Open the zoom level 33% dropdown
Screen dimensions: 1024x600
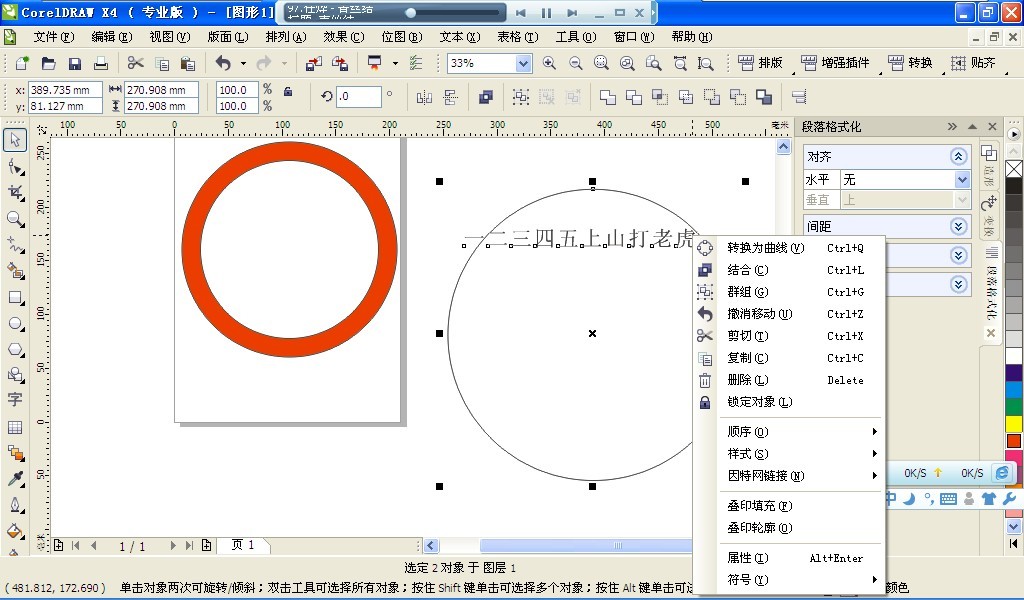[x=523, y=63]
